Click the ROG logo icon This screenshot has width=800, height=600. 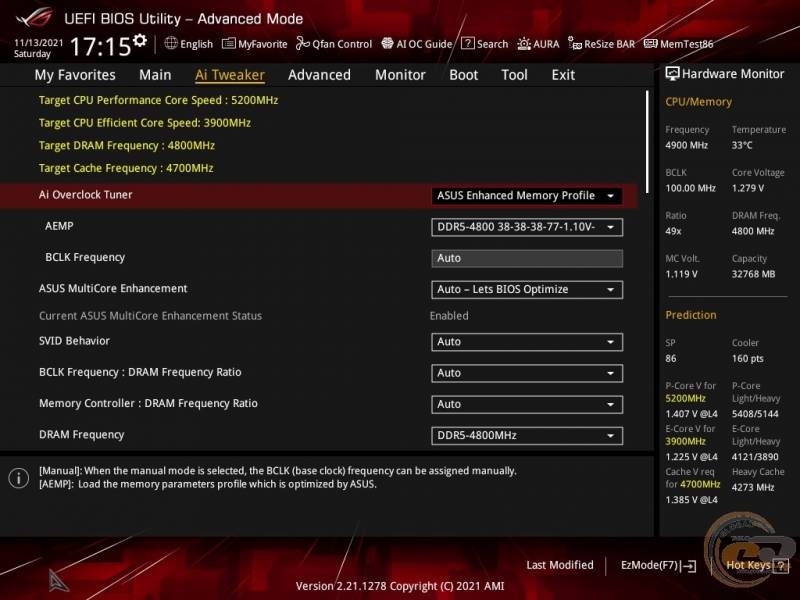[x=34, y=18]
